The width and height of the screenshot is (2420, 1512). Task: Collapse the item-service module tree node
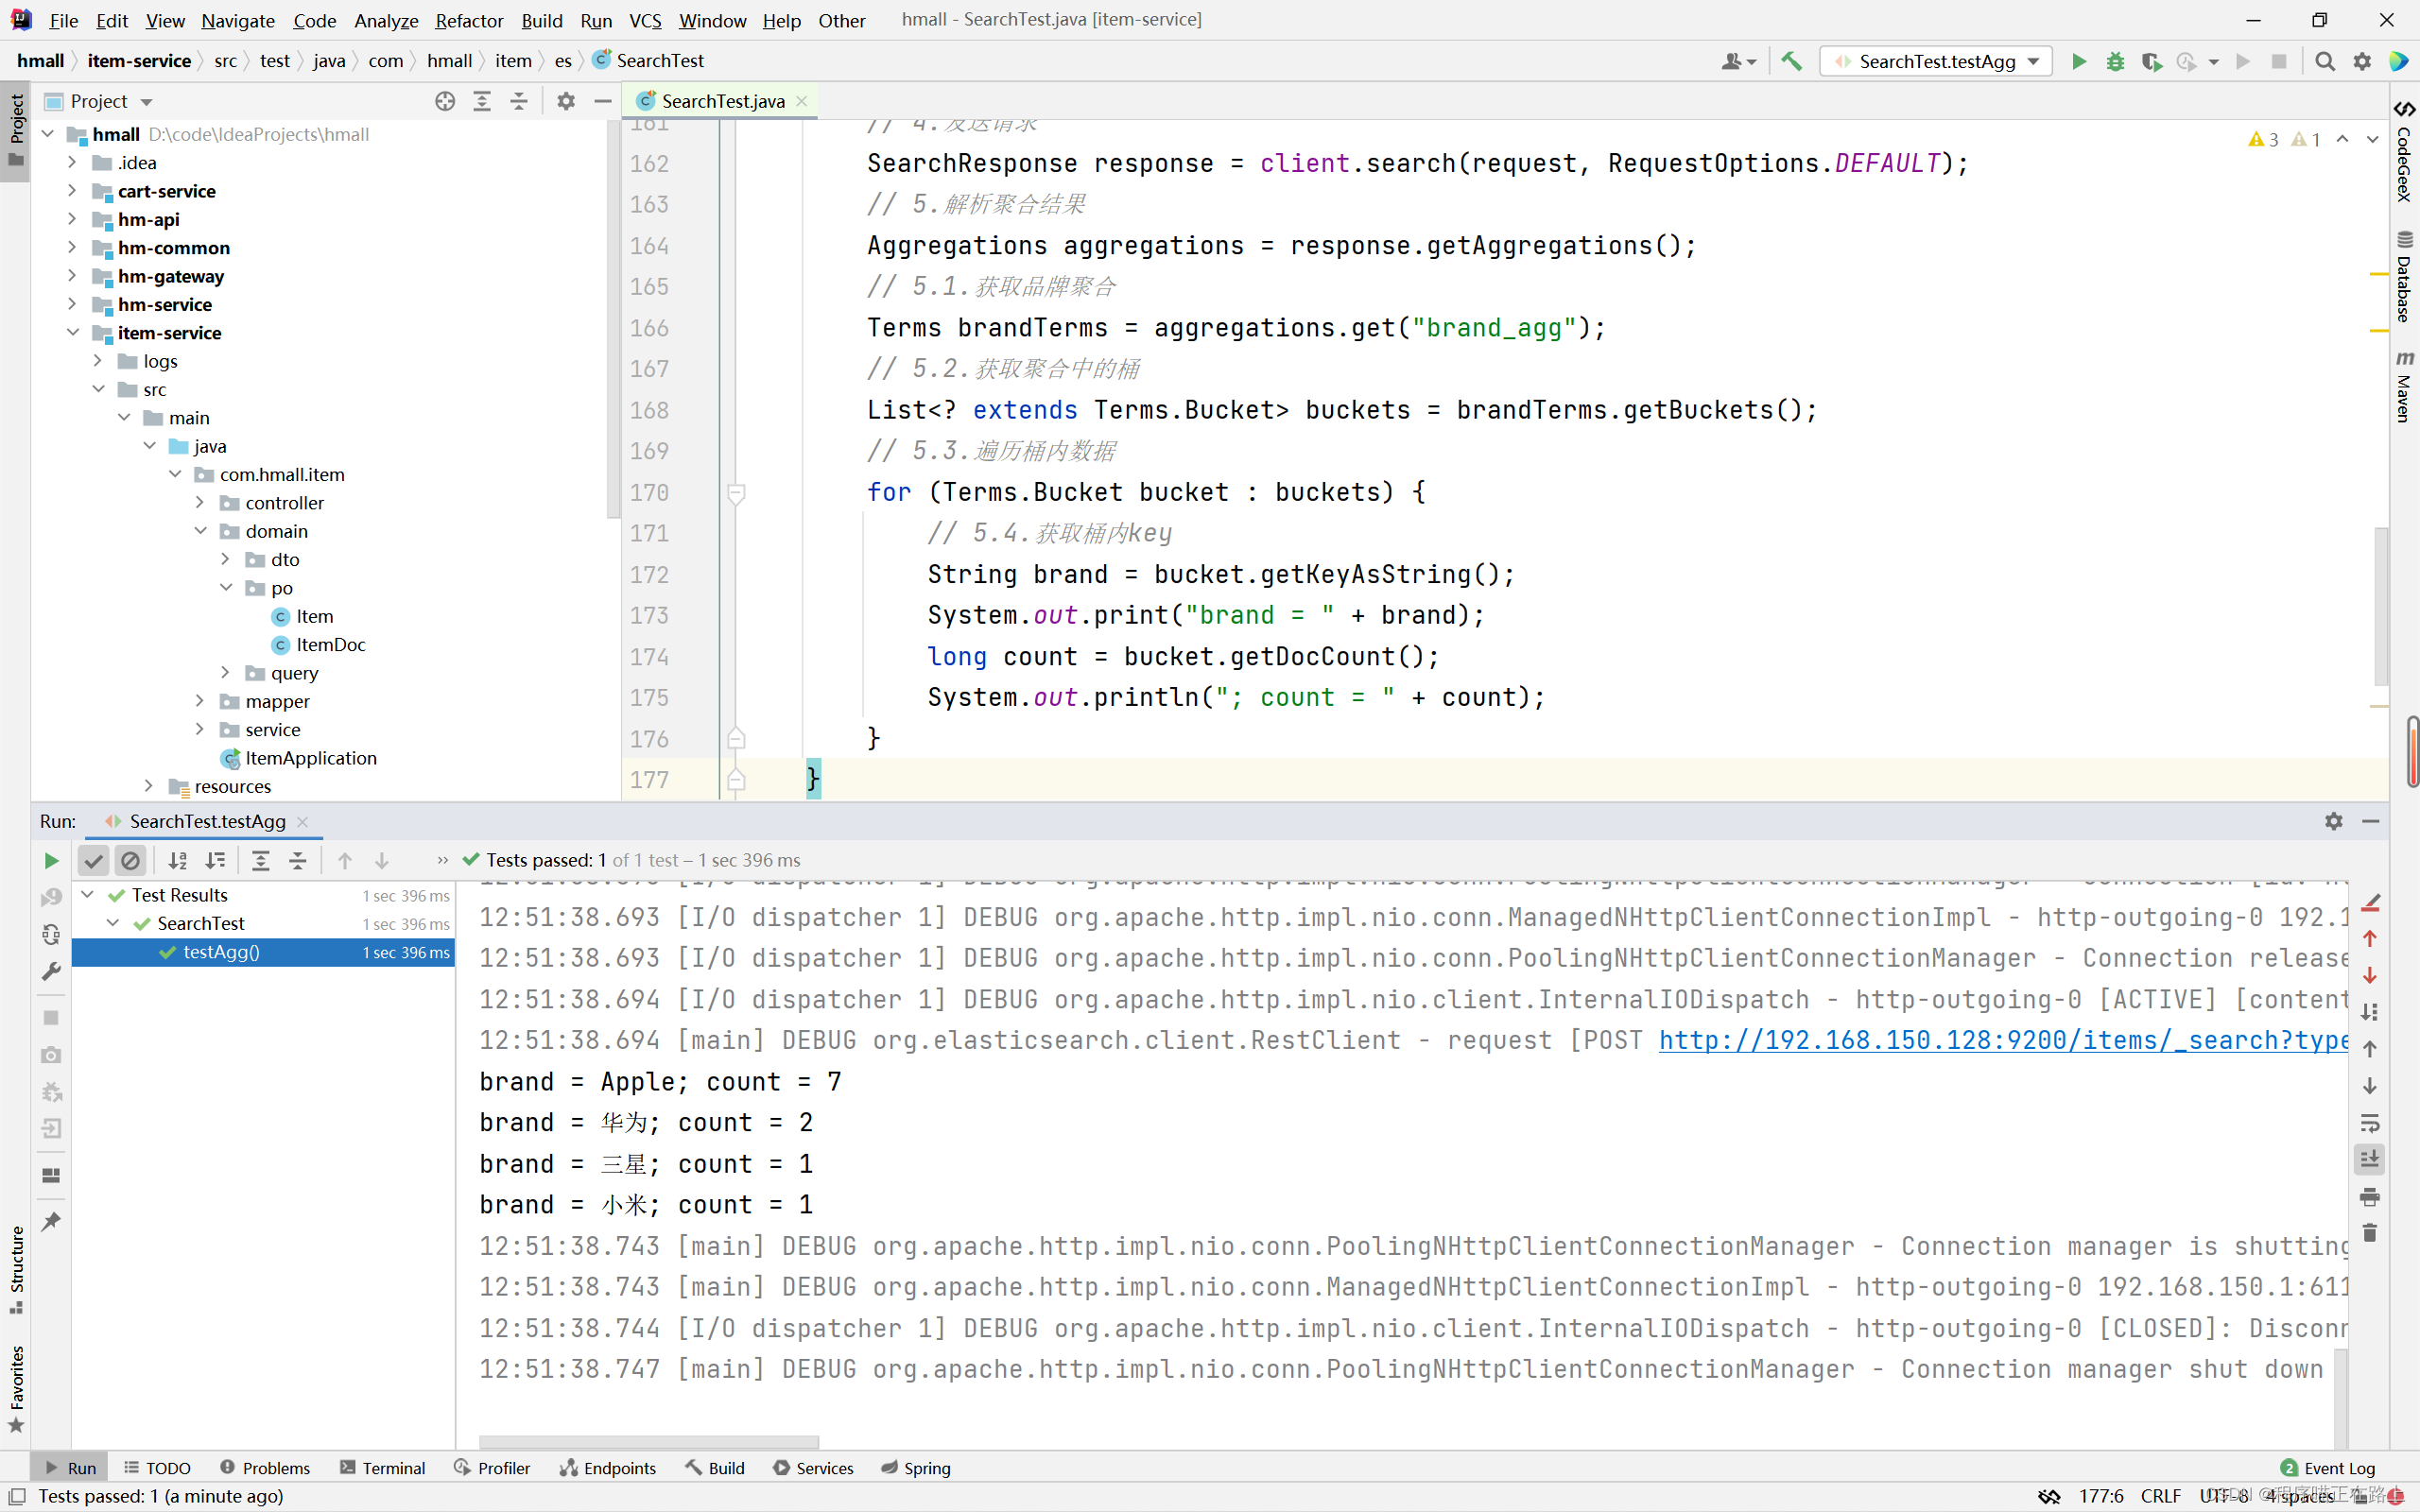pos(72,333)
